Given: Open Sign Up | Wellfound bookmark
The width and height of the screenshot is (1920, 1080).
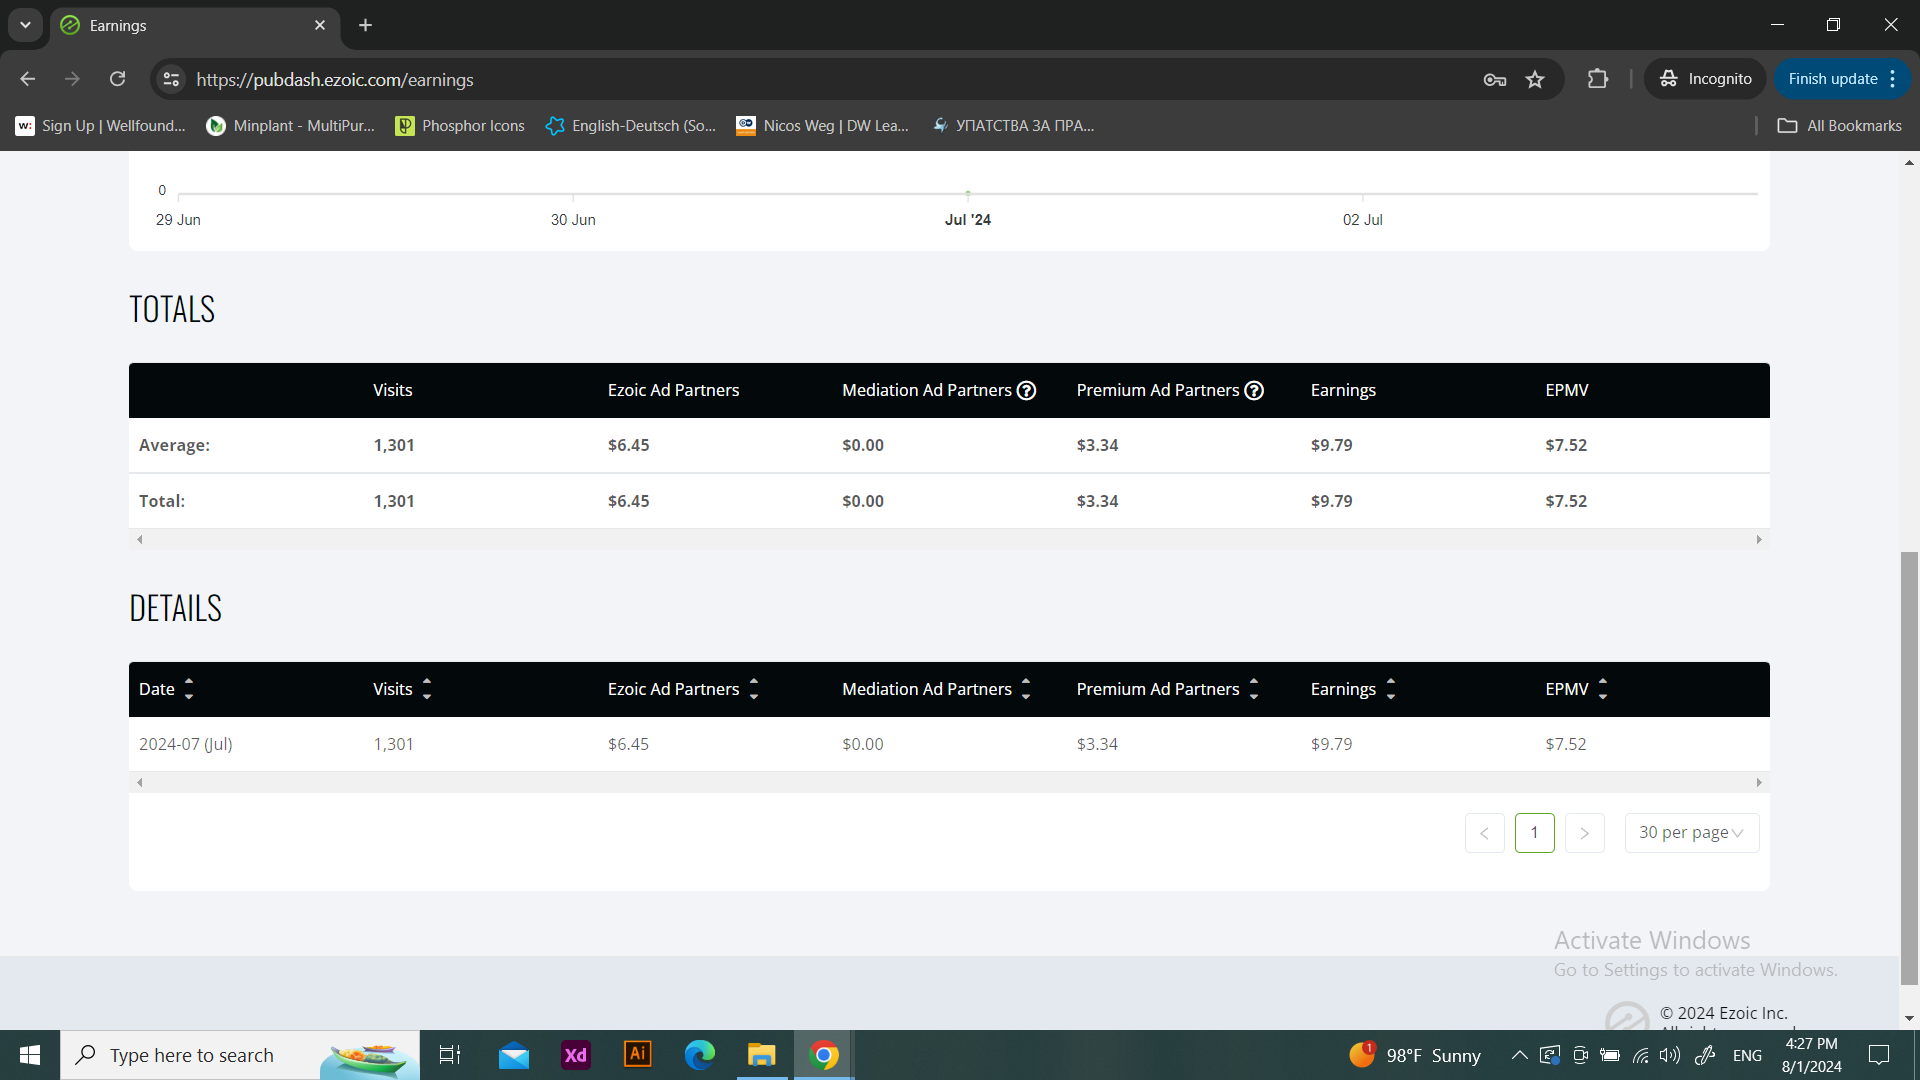Looking at the screenshot, I should [x=101, y=126].
